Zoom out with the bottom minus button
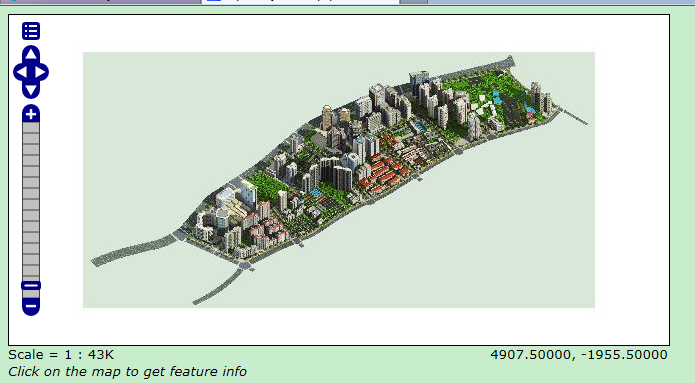The width and height of the screenshot is (695, 383). pyautogui.click(x=31, y=306)
